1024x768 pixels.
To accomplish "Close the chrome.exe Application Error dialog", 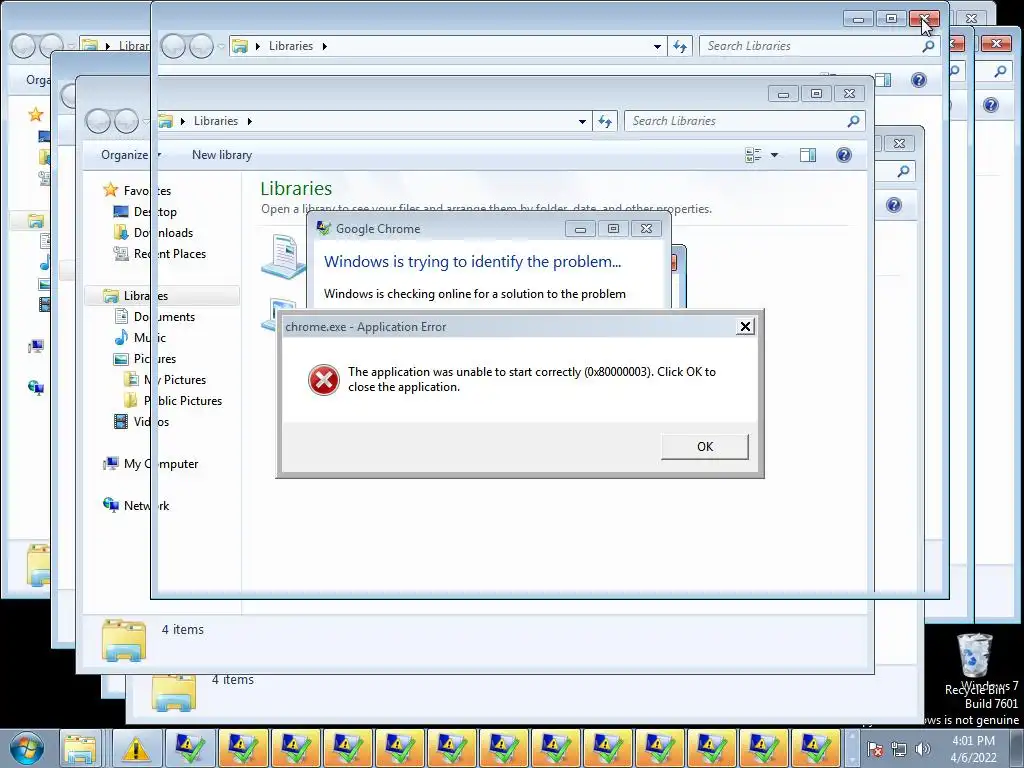I will pos(744,327).
